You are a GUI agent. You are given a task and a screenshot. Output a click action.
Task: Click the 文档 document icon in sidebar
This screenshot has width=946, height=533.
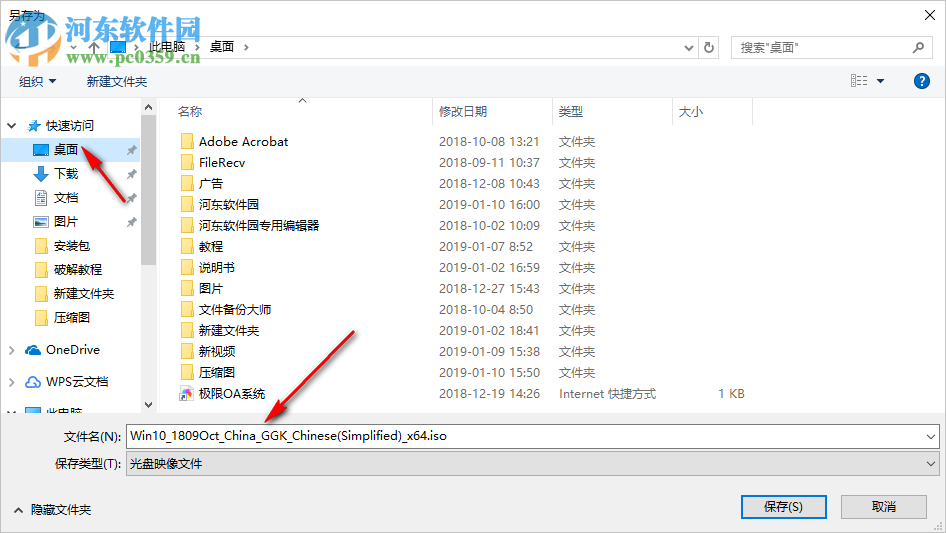[40, 198]
